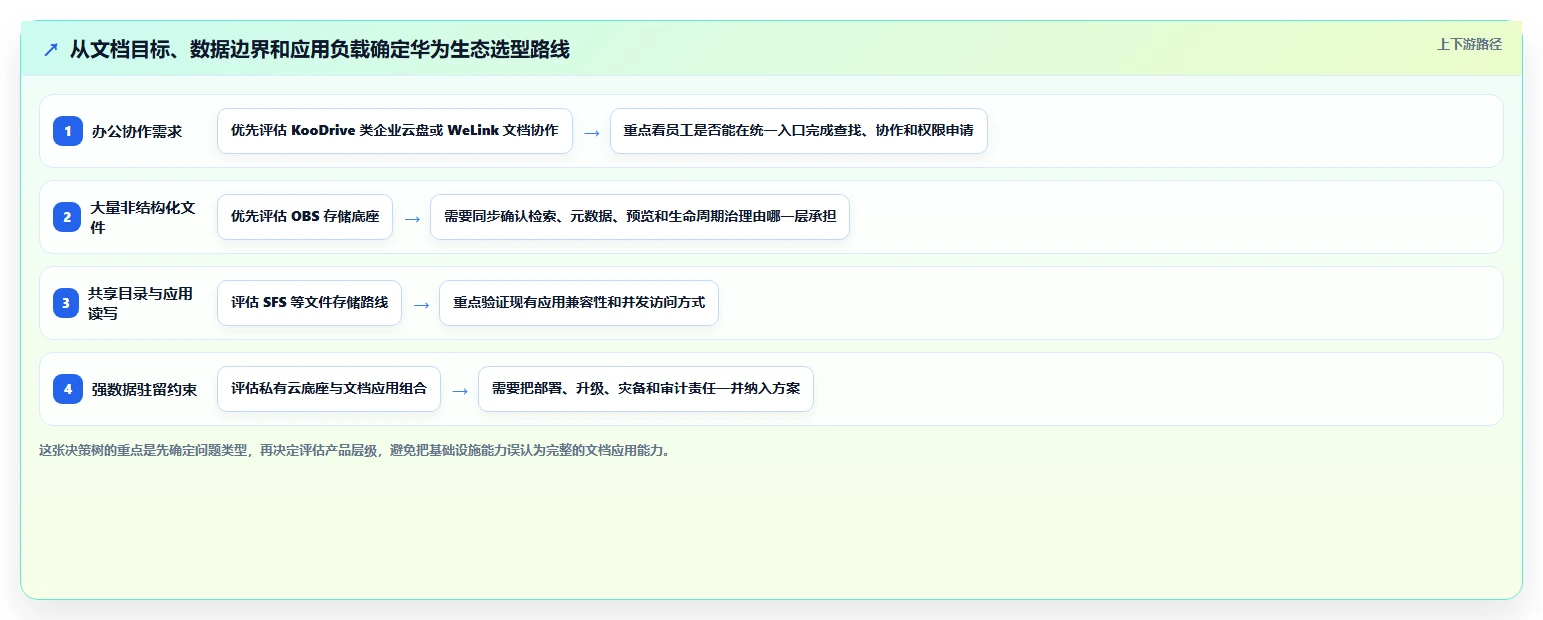Click the panel title '从文档目标、数据边界...'
Screen dimensions: 1543x620
click(x=320, y=49)
